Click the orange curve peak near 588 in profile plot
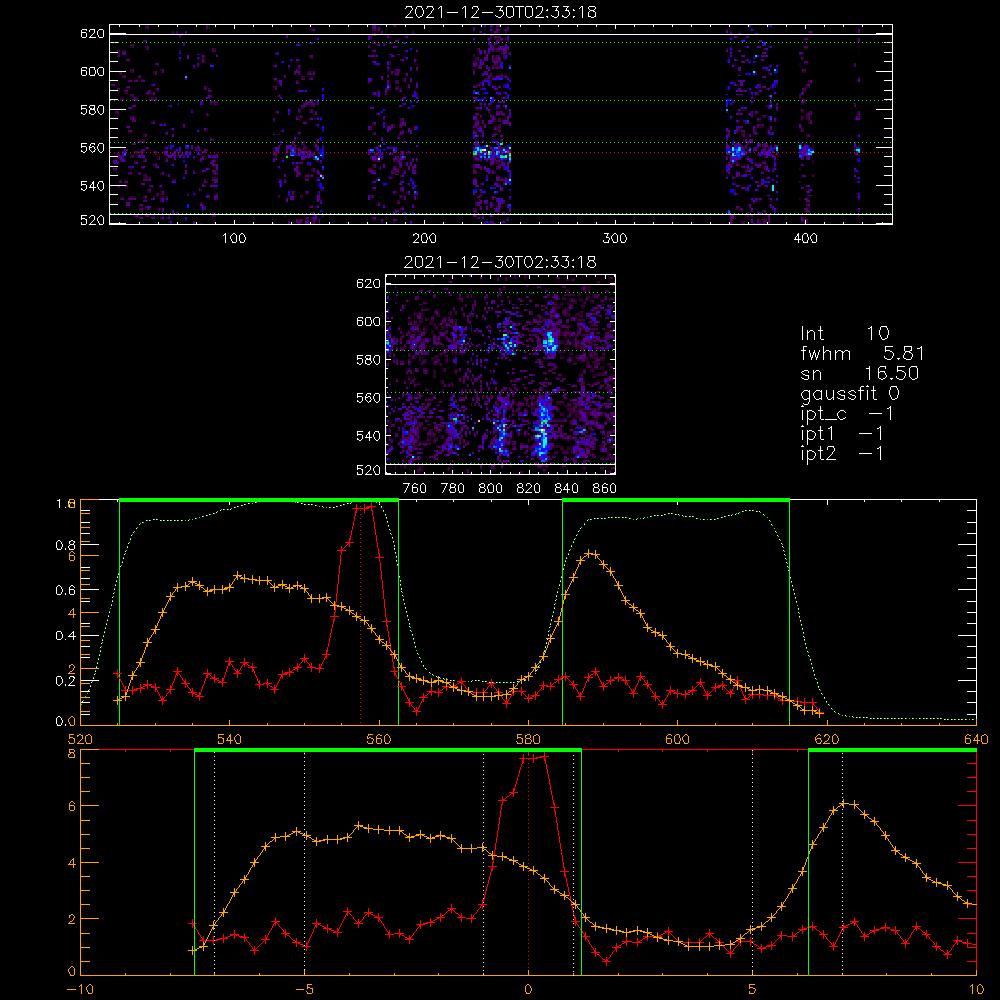This screenshot has height=1000, width=1000. coord(591,554)
